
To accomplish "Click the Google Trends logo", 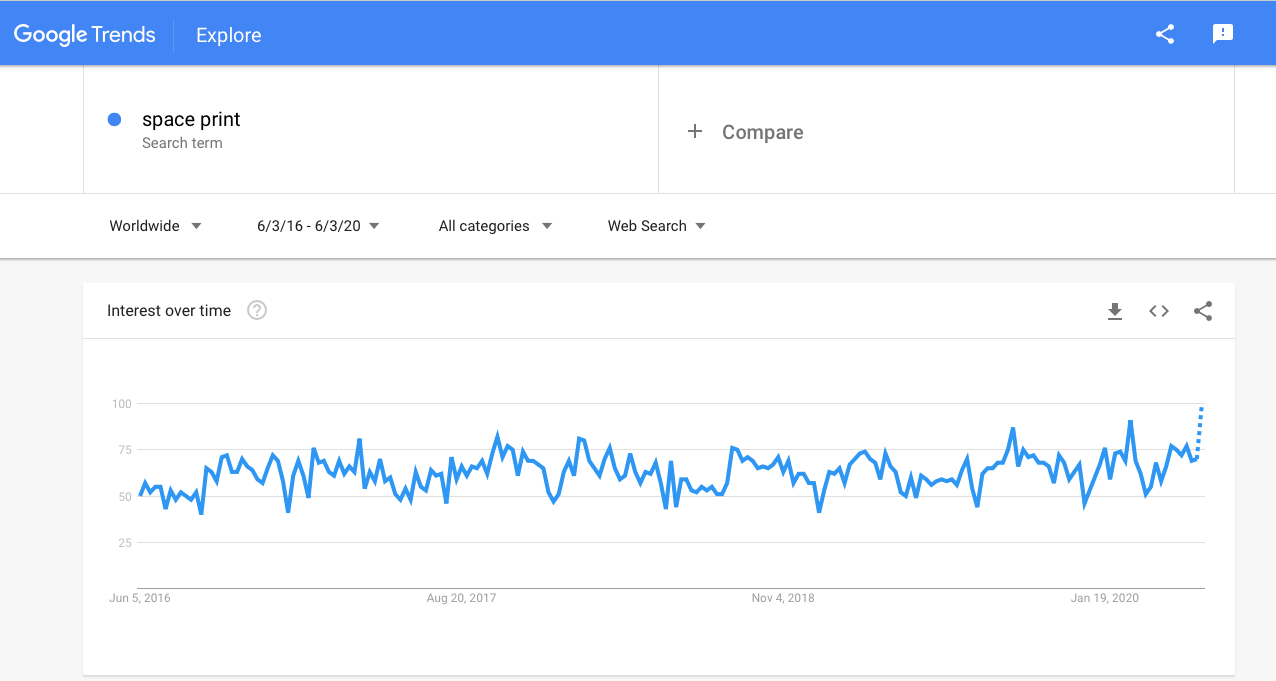I will tap(85, 35).
